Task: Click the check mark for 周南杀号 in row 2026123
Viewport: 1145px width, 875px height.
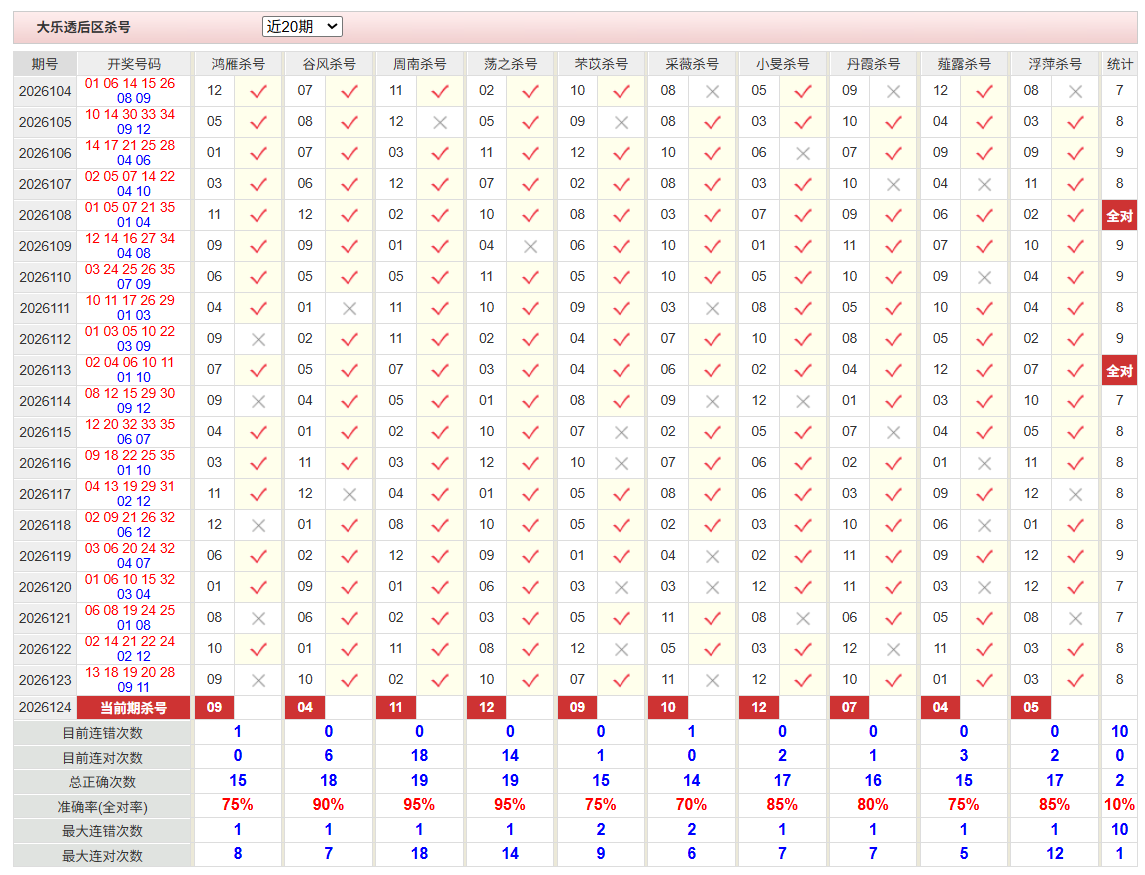Action: tap(440, 680)
